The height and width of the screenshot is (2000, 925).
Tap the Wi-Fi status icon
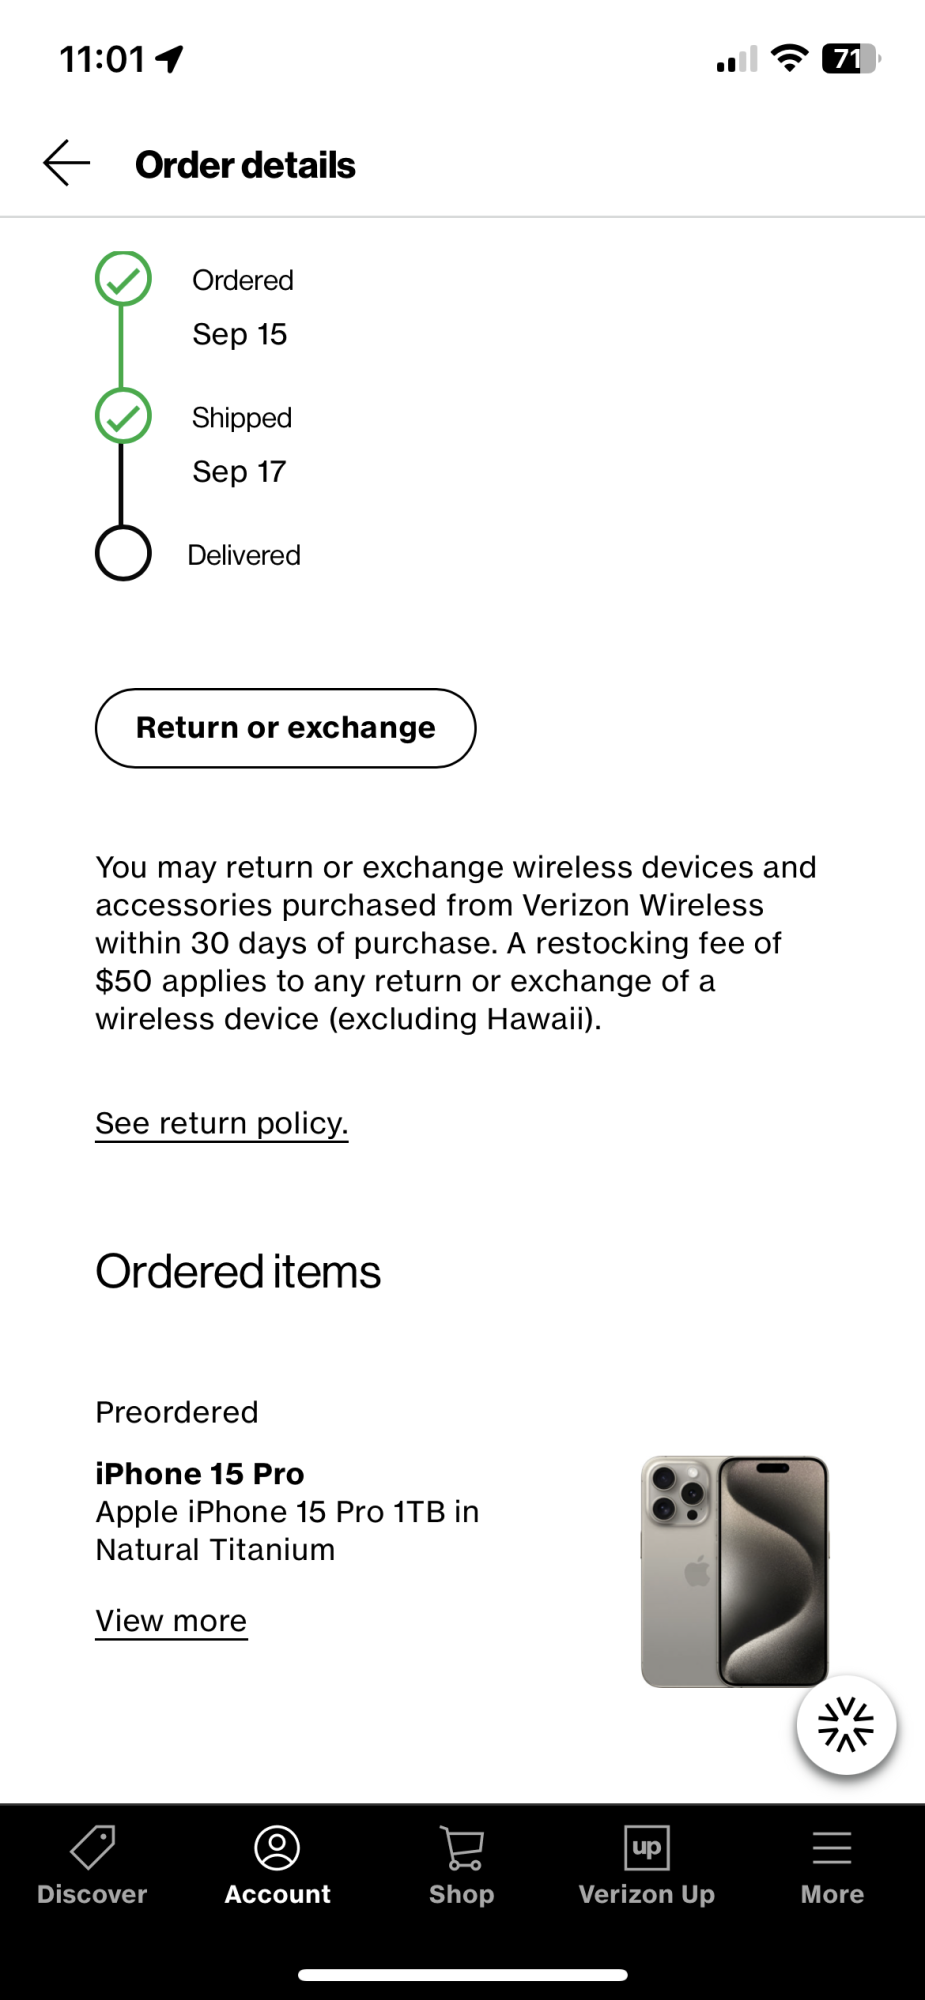(790, 58)
